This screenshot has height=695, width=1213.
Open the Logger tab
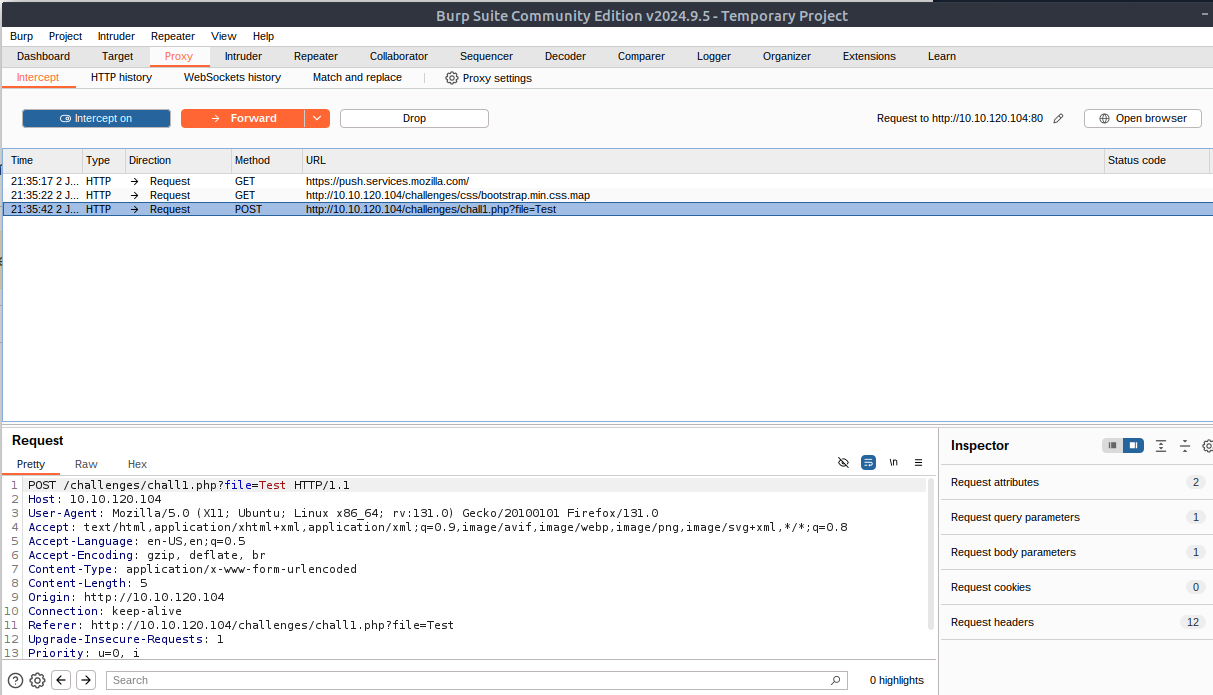(714, 56)
